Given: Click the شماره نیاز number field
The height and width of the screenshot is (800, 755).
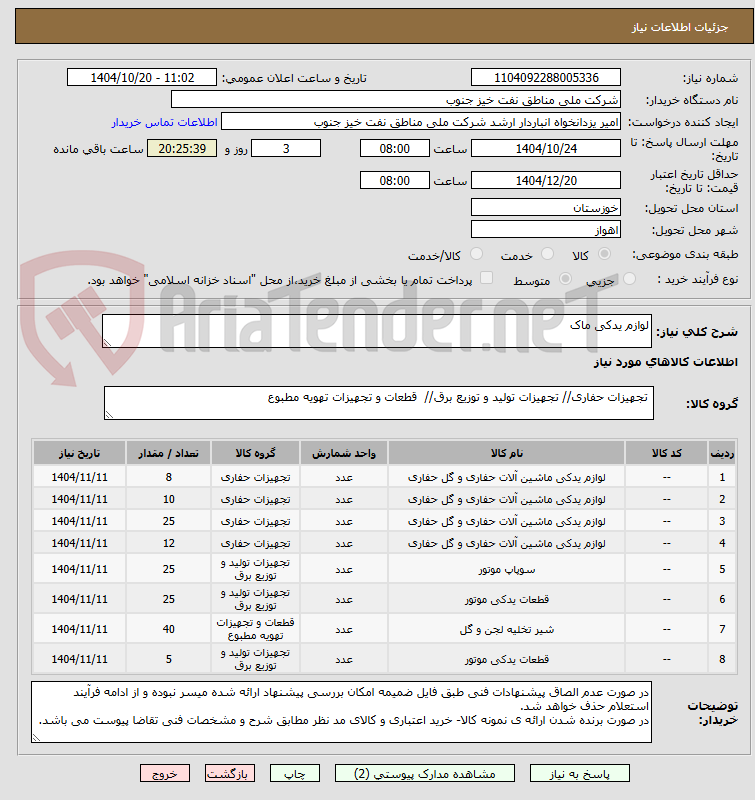Looking at the screenshot, I should (x=546, y=78).
